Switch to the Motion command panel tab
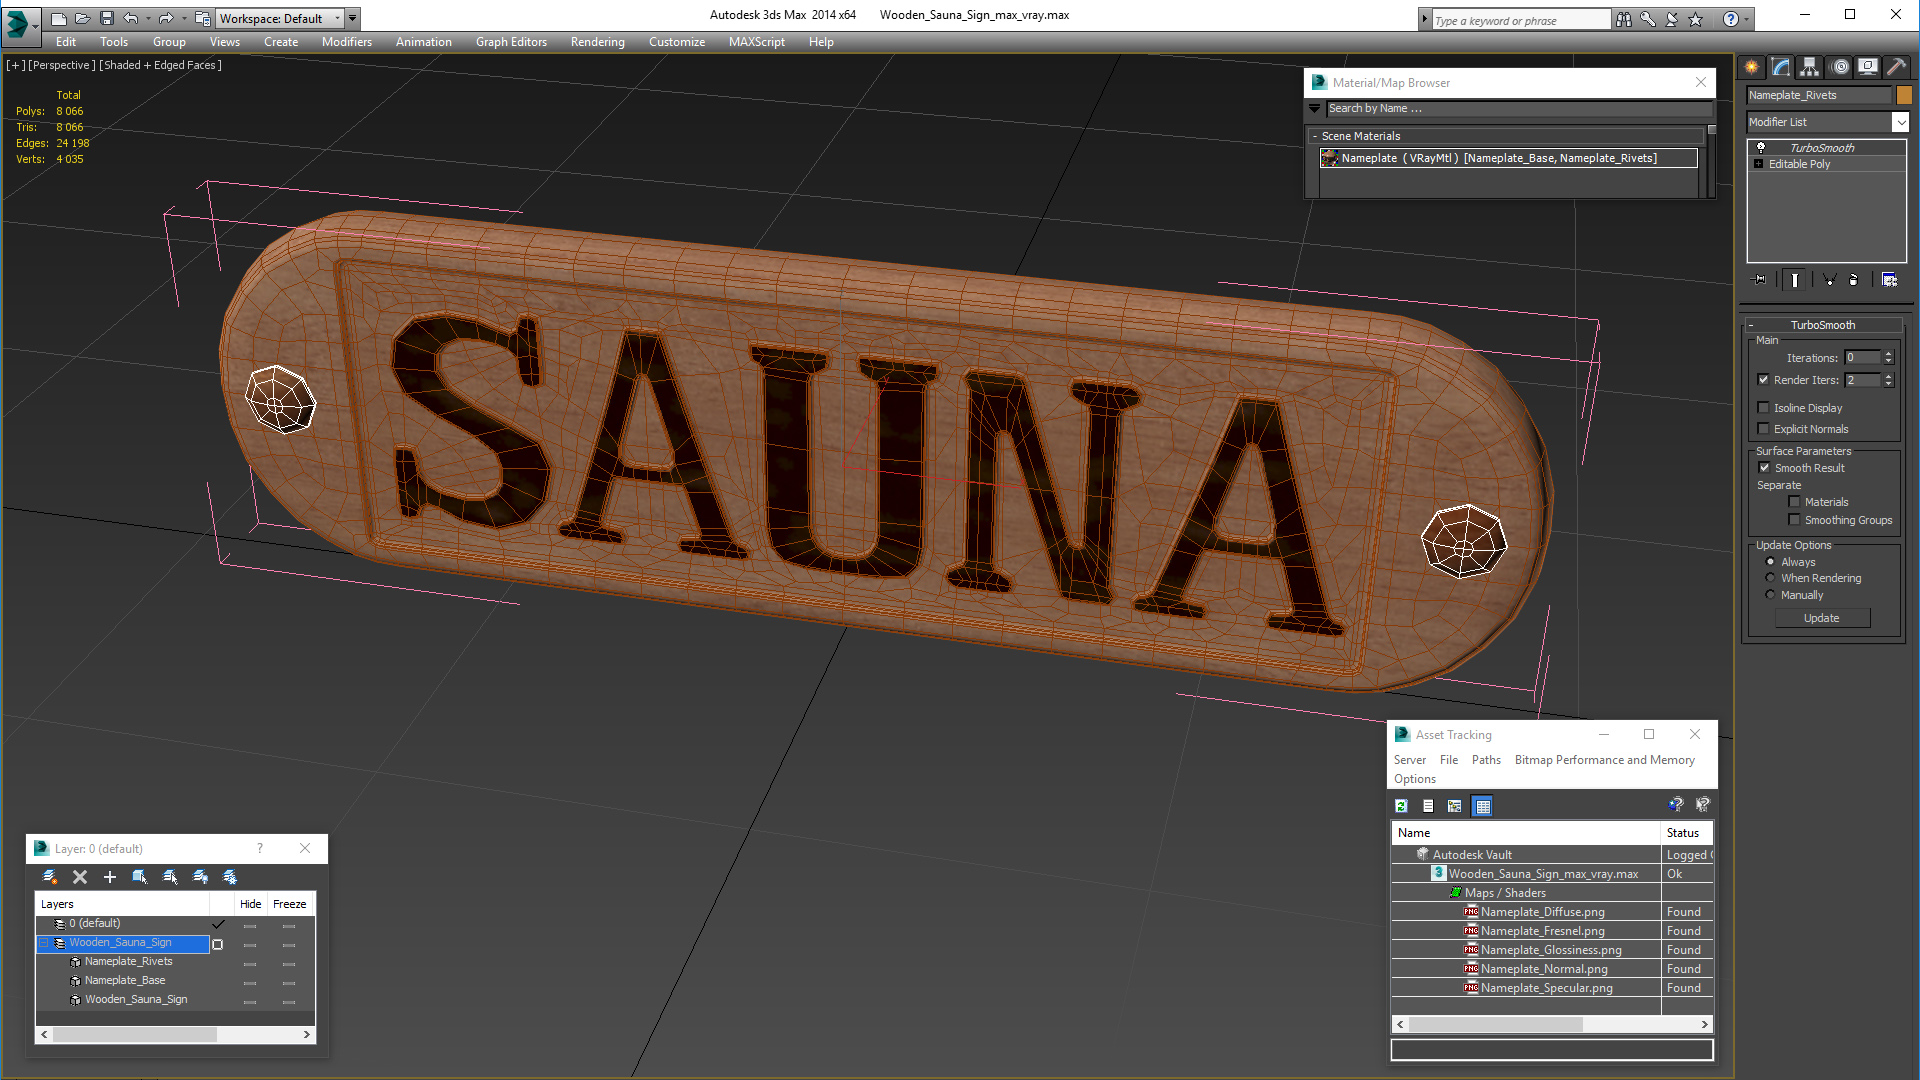Image resolution: width=1920 pixels, height=1080 pixels. (x=1840, y=67)
